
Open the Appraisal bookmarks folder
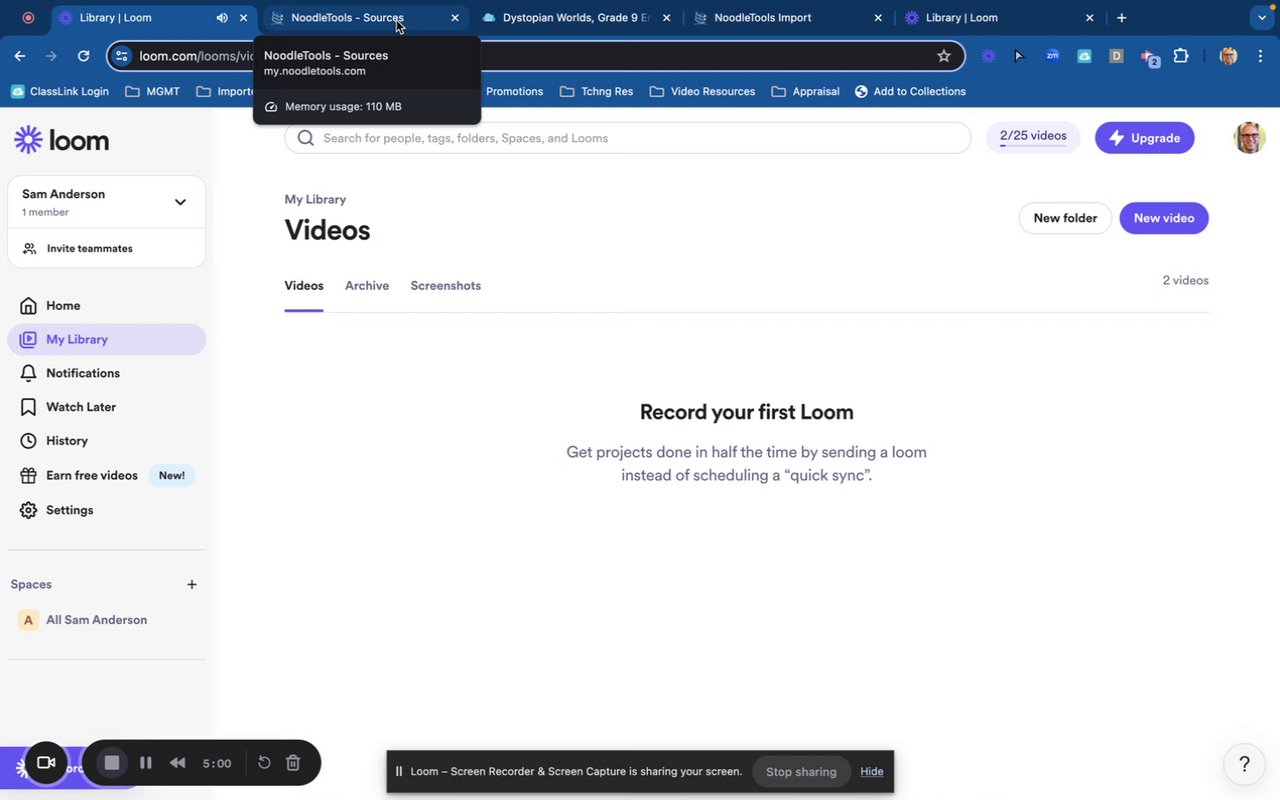tap(805, 91)
